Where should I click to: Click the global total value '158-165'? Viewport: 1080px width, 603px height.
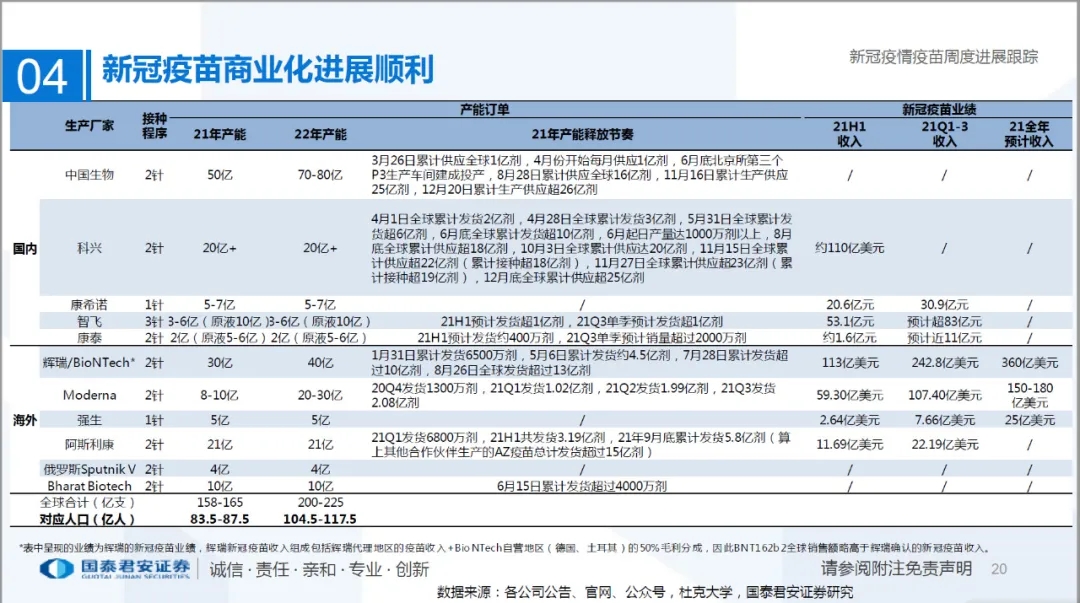(219, 502)
